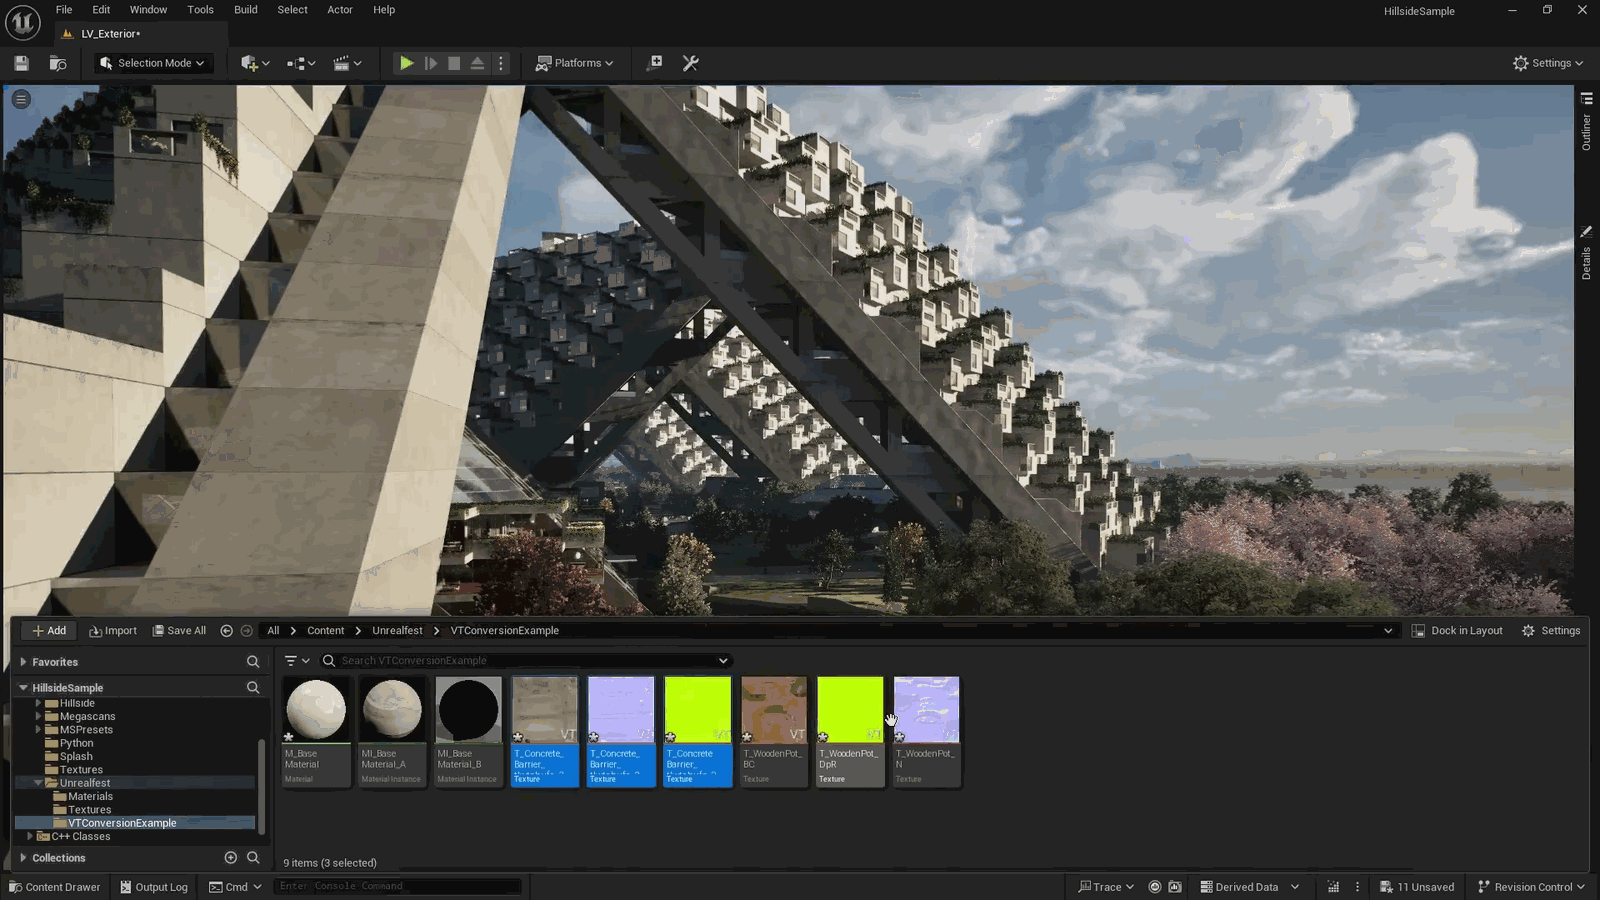Collapse the HillsideSample tree section
Image resolution: width=1600 pixels, height=900 pixels.
(23, 688)
